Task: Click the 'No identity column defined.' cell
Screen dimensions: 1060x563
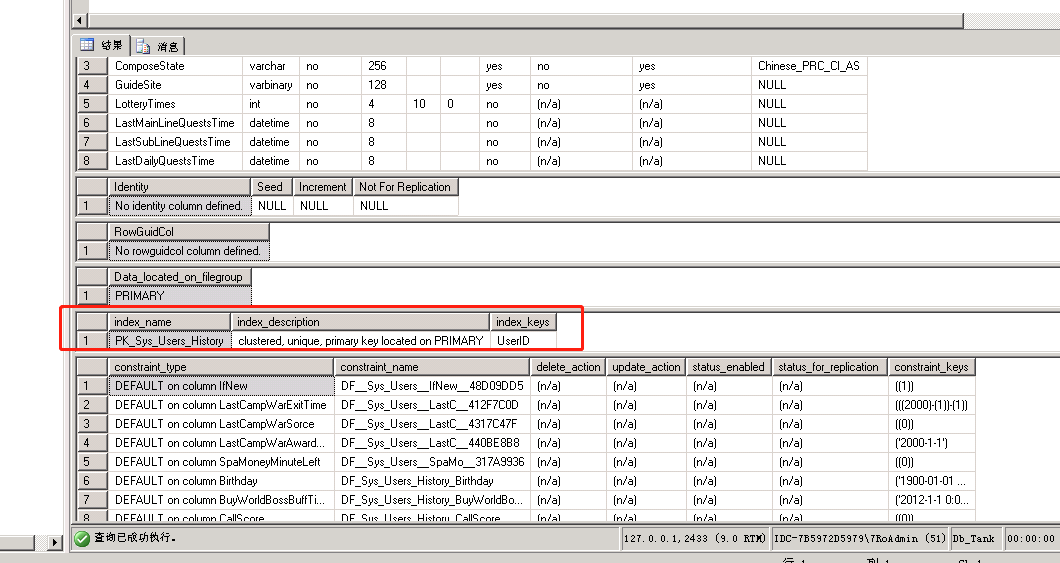Action: coord(179,205)
